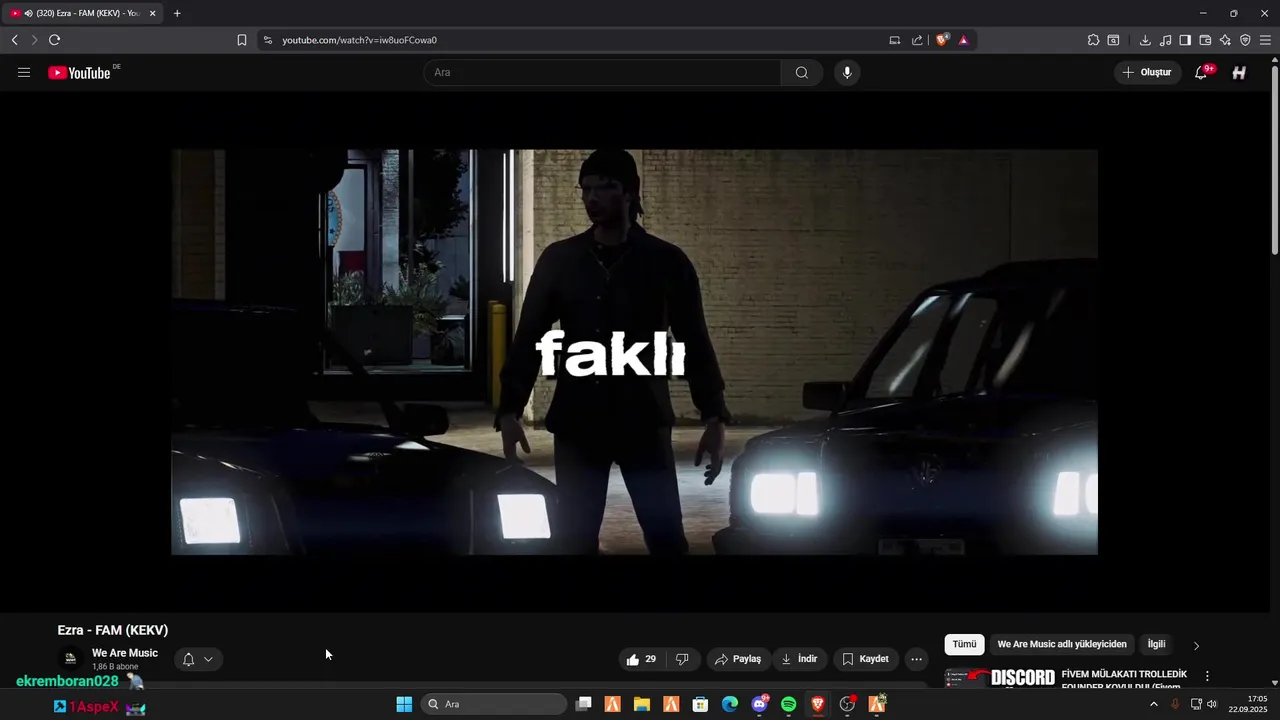
Task: Open the Brave Wallet icon
Action: [1205, 40]
